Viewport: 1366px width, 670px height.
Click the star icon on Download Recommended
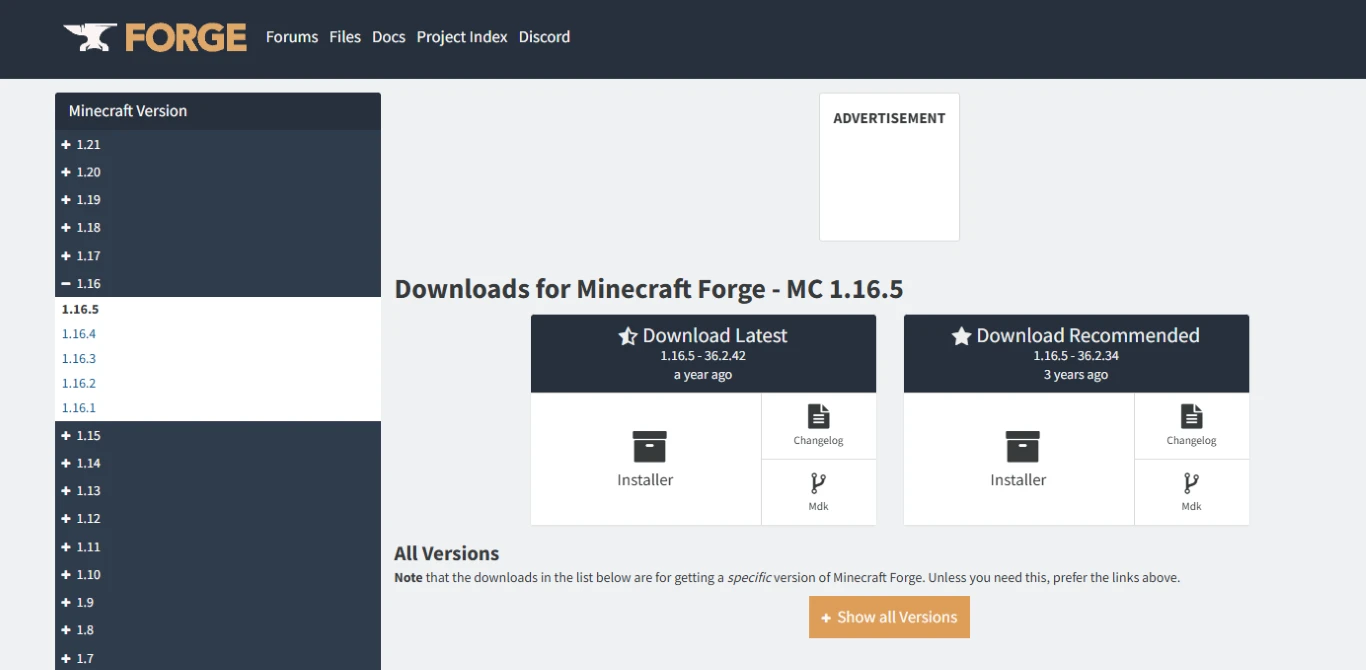tap(961, 335)
